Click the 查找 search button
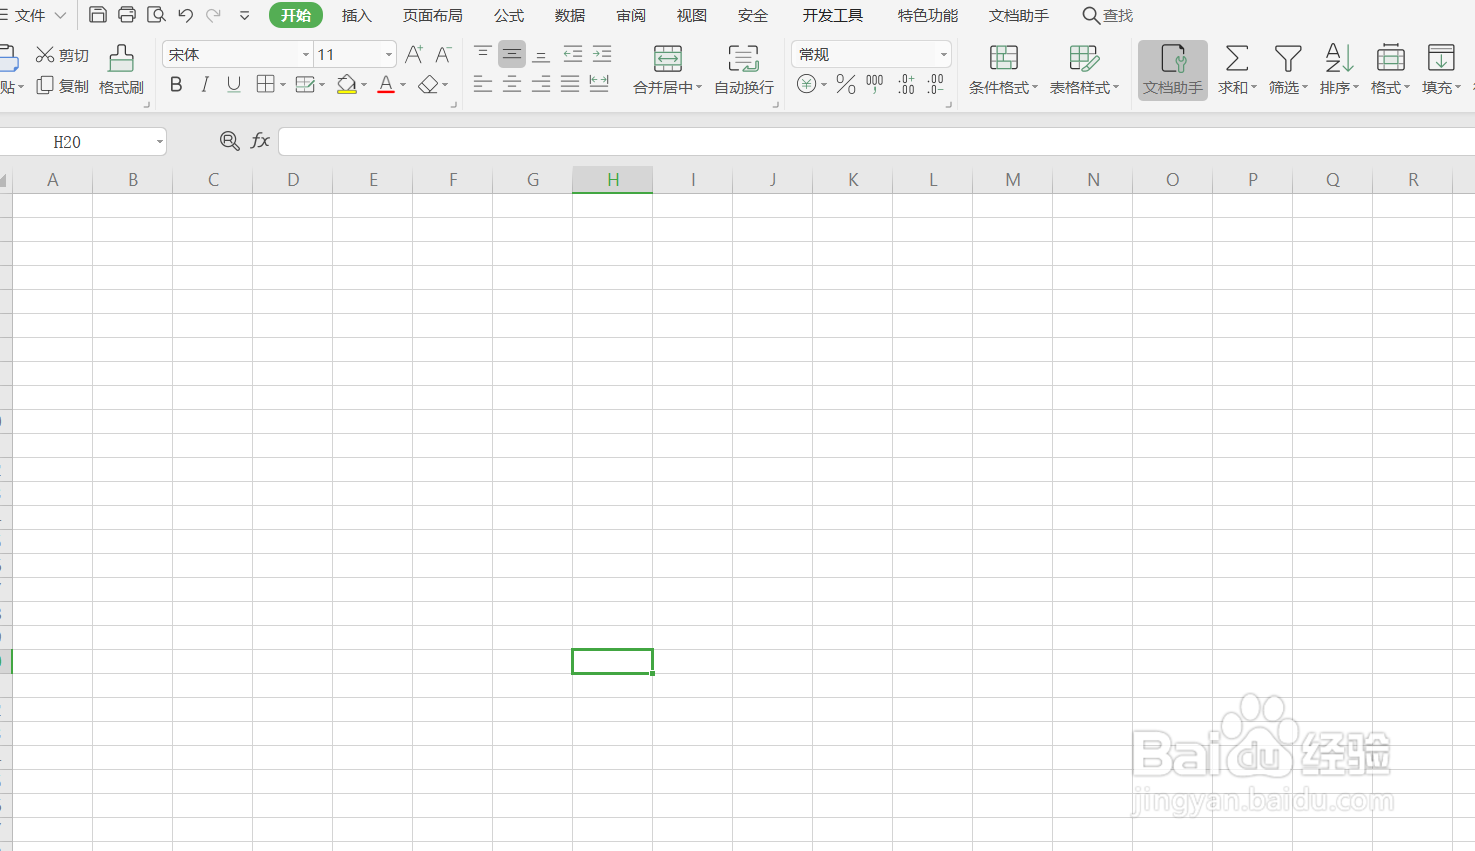1475x851 pixels. 1108,15
